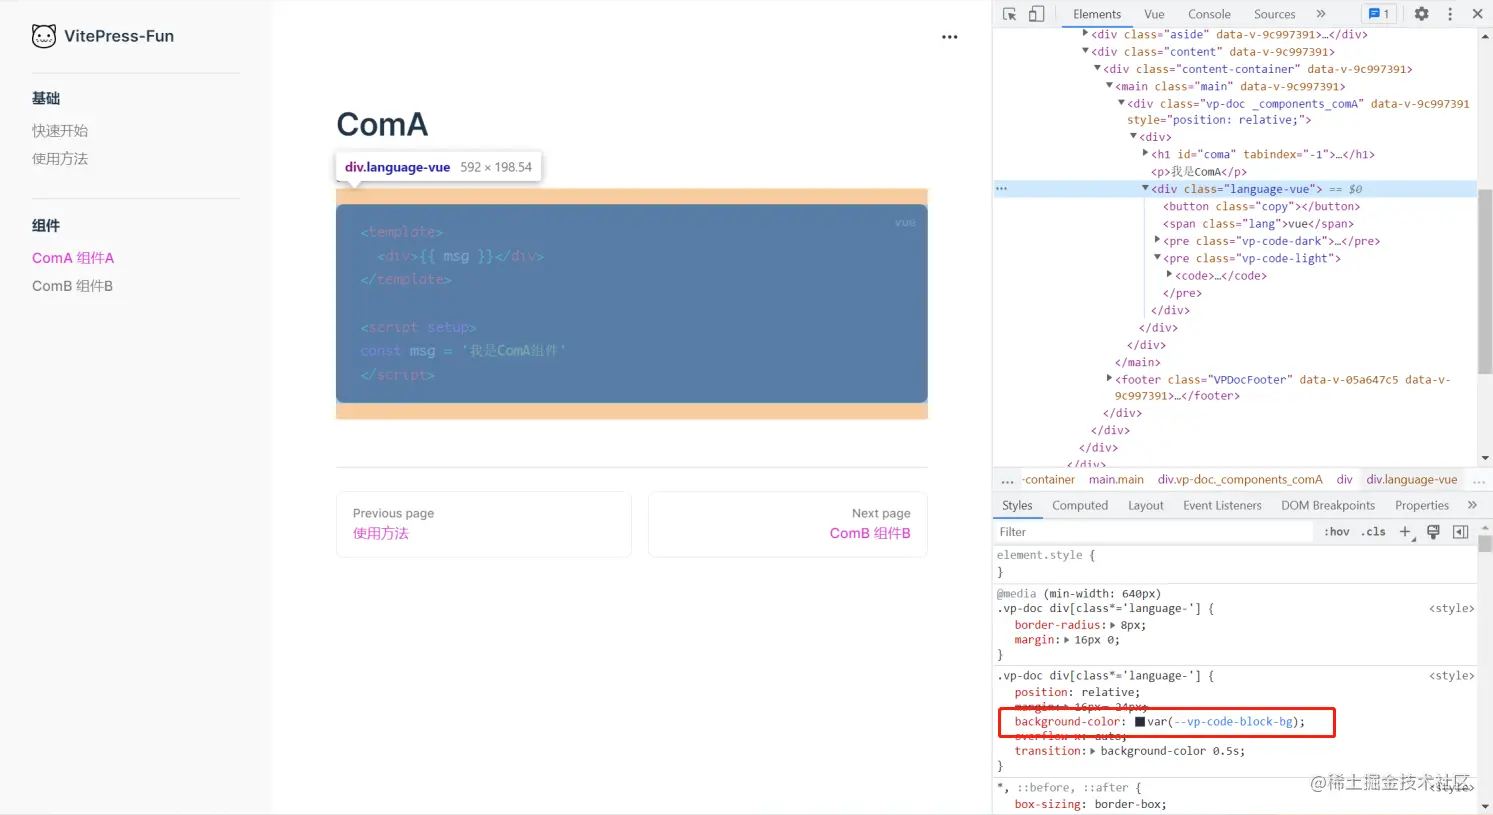1493x815 pixels.
Task: Activate the DevTools inspect element picker
Action: tap(1009, 14)
